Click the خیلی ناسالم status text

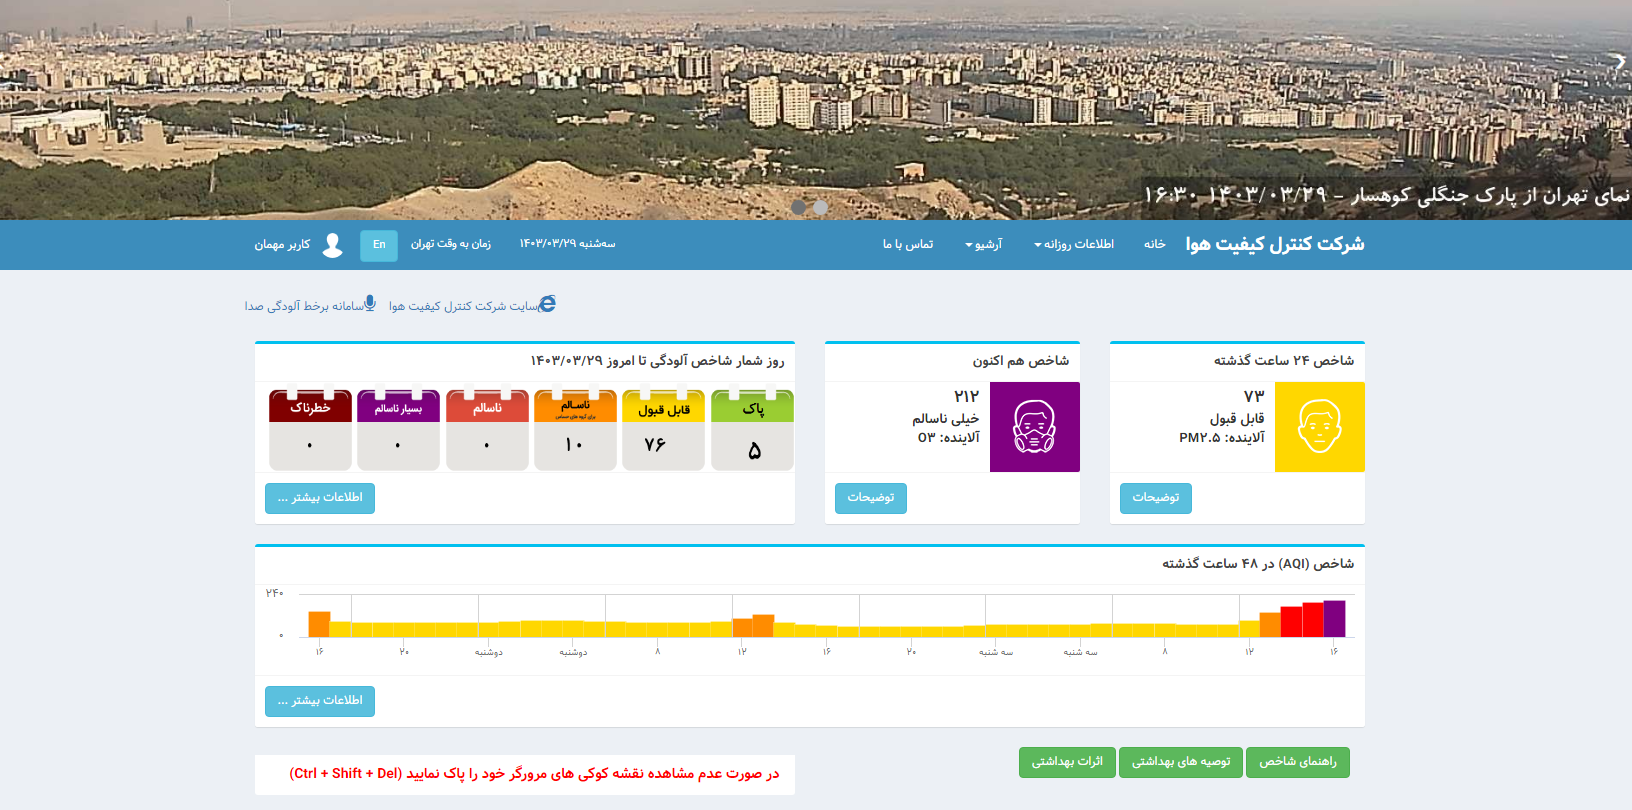945,419
